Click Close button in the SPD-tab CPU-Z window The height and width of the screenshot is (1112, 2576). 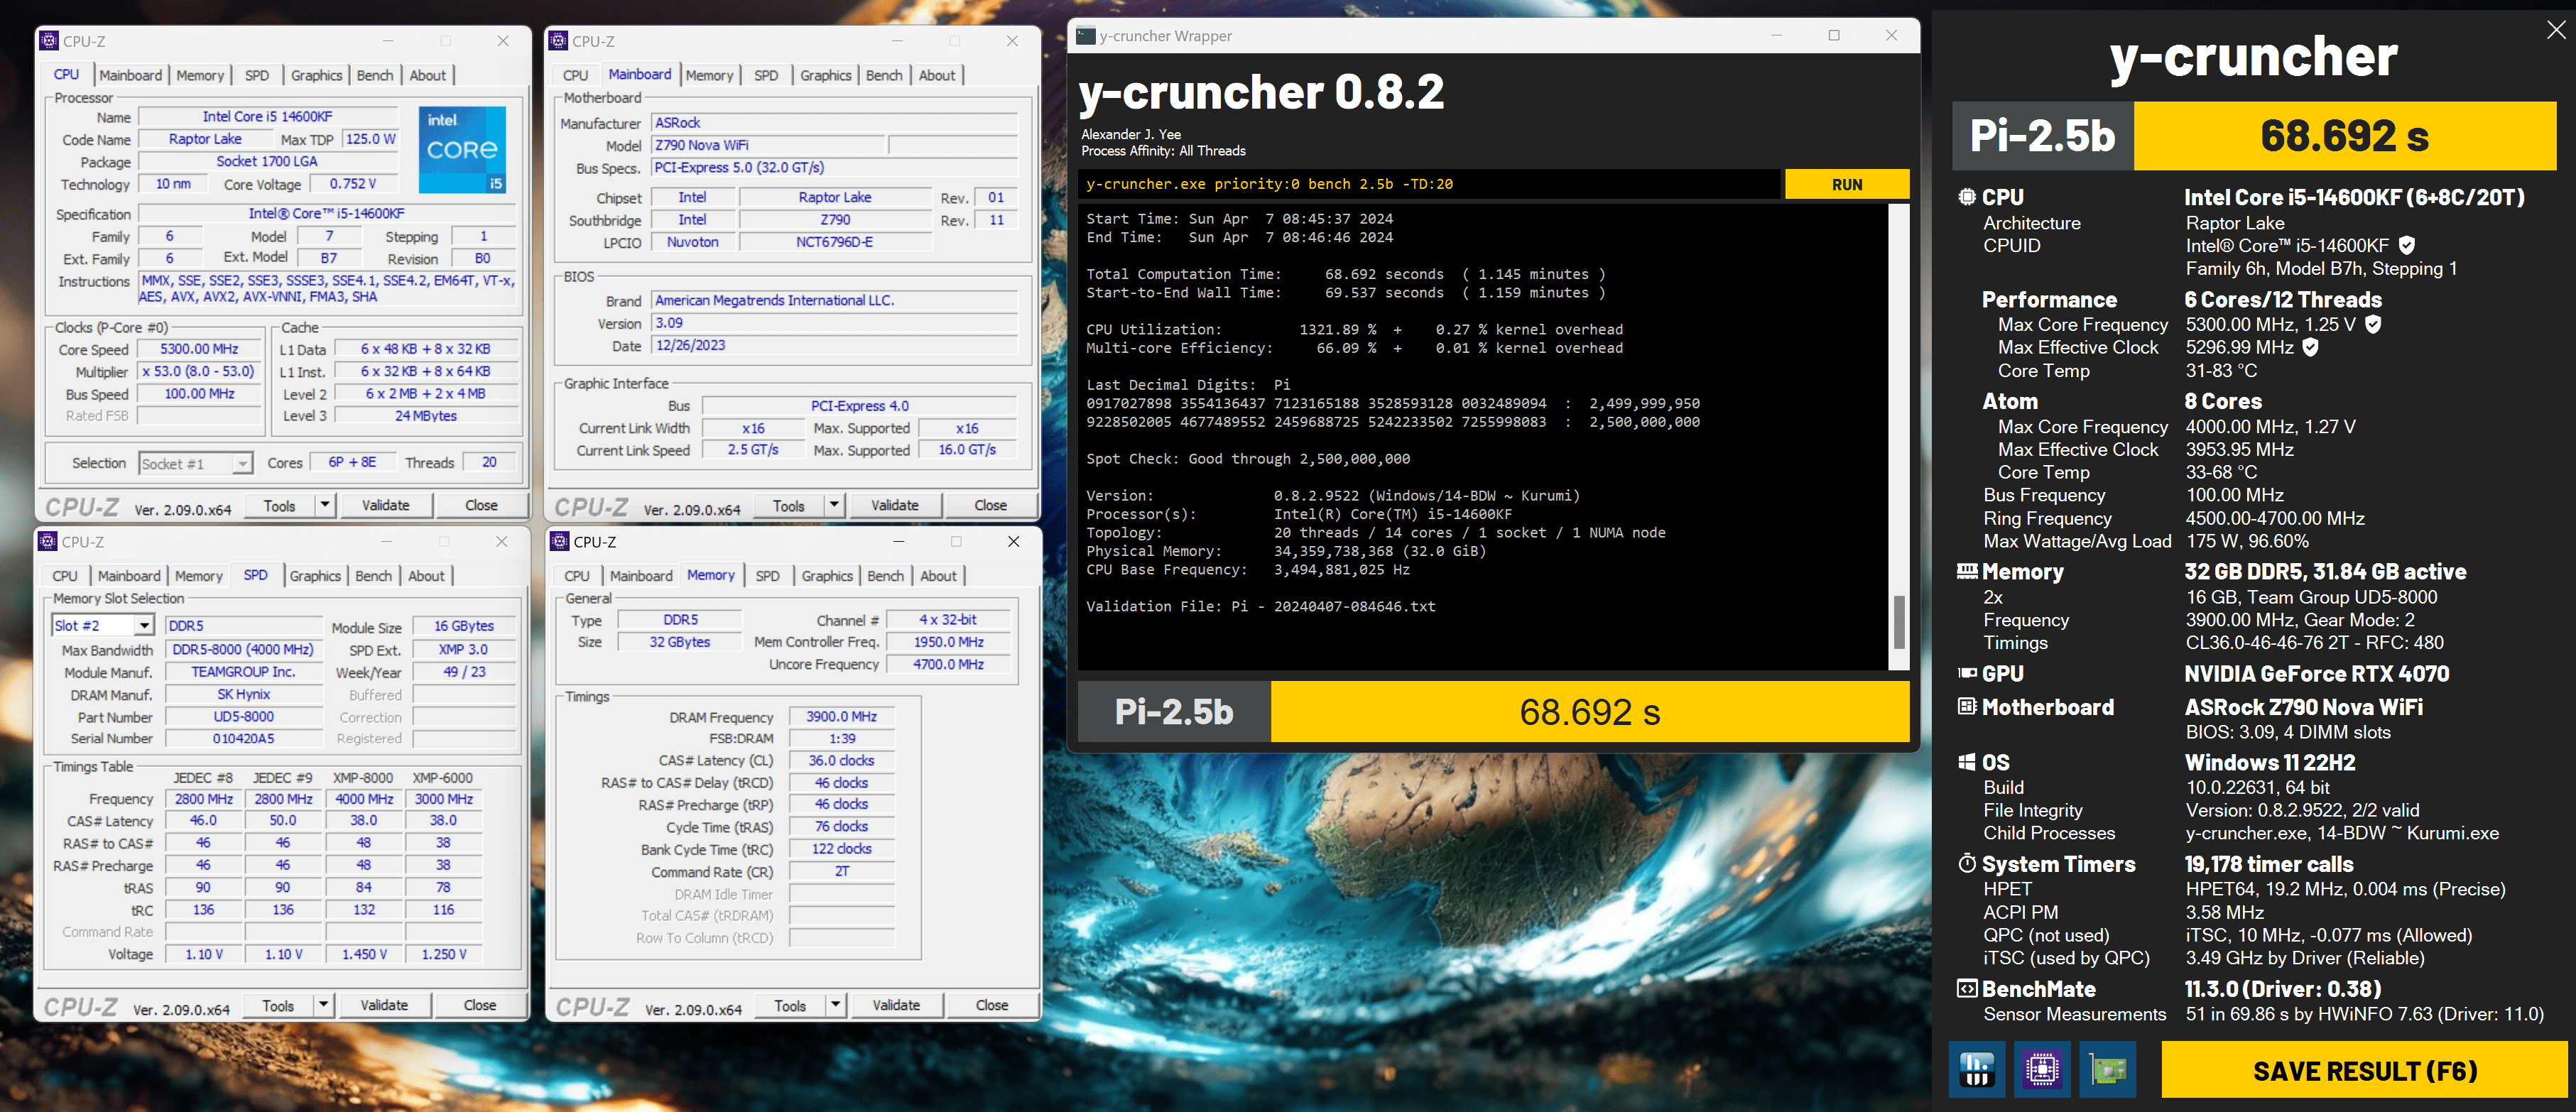point(479,1005)
